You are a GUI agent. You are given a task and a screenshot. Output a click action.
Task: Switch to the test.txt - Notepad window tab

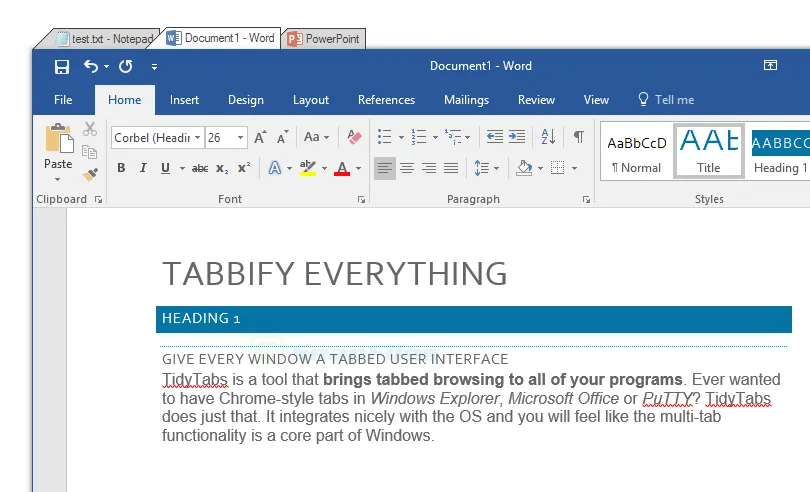pyautogui.click(x=104, y=39)
